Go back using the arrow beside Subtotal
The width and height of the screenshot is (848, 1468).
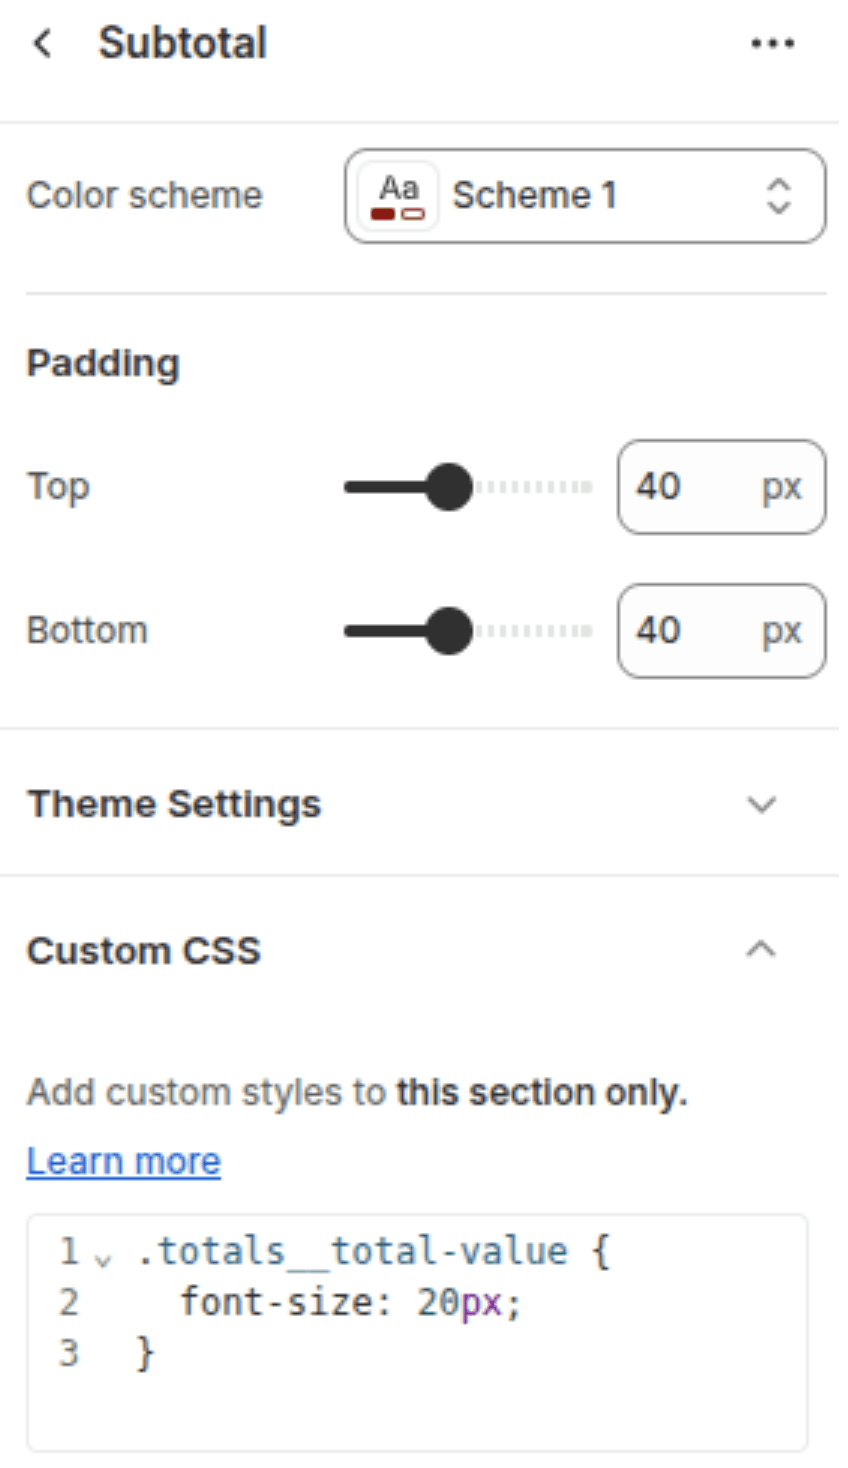tap(42, 43)
